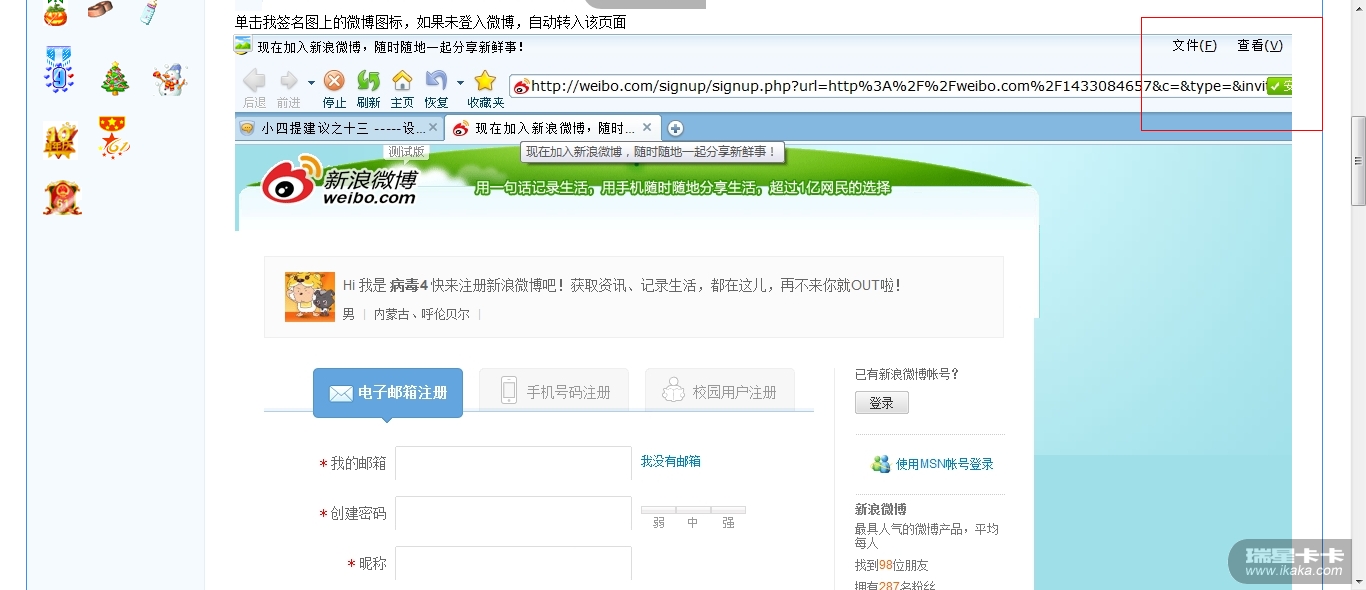
Task: Close the 小四提建议之十三 tab
Action: [433, 127]
